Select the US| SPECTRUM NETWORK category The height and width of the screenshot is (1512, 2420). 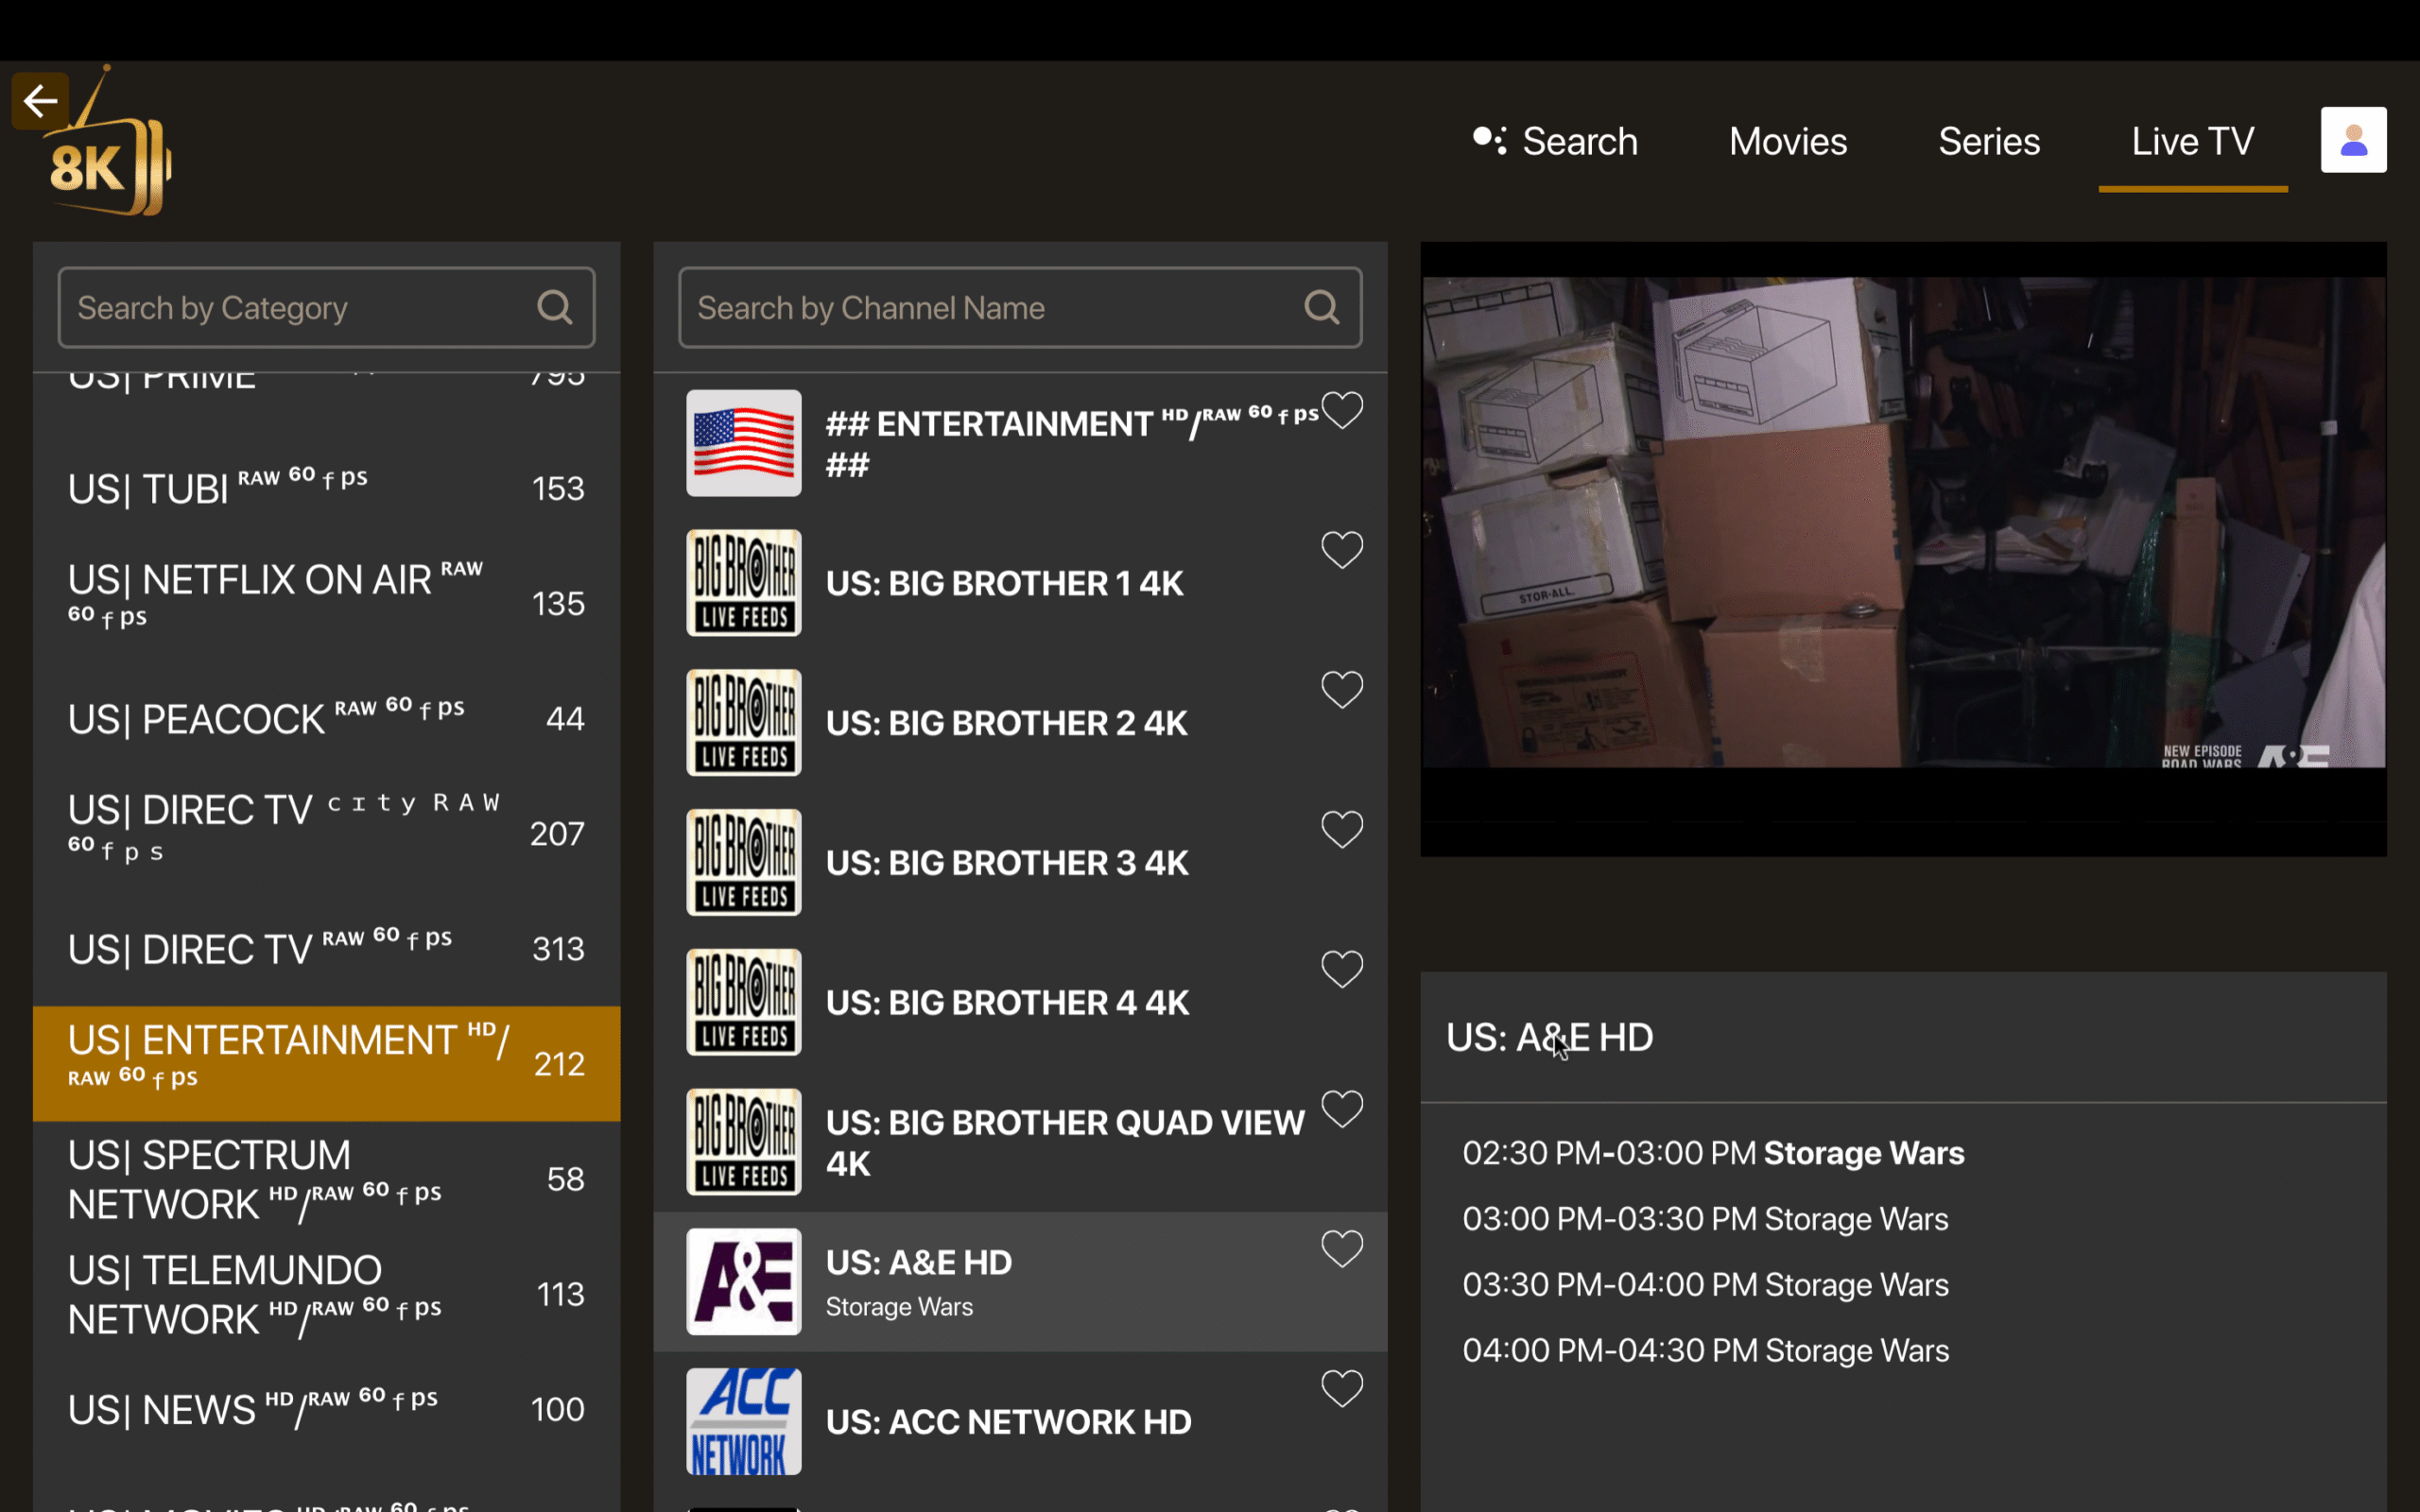(326, 1179)
